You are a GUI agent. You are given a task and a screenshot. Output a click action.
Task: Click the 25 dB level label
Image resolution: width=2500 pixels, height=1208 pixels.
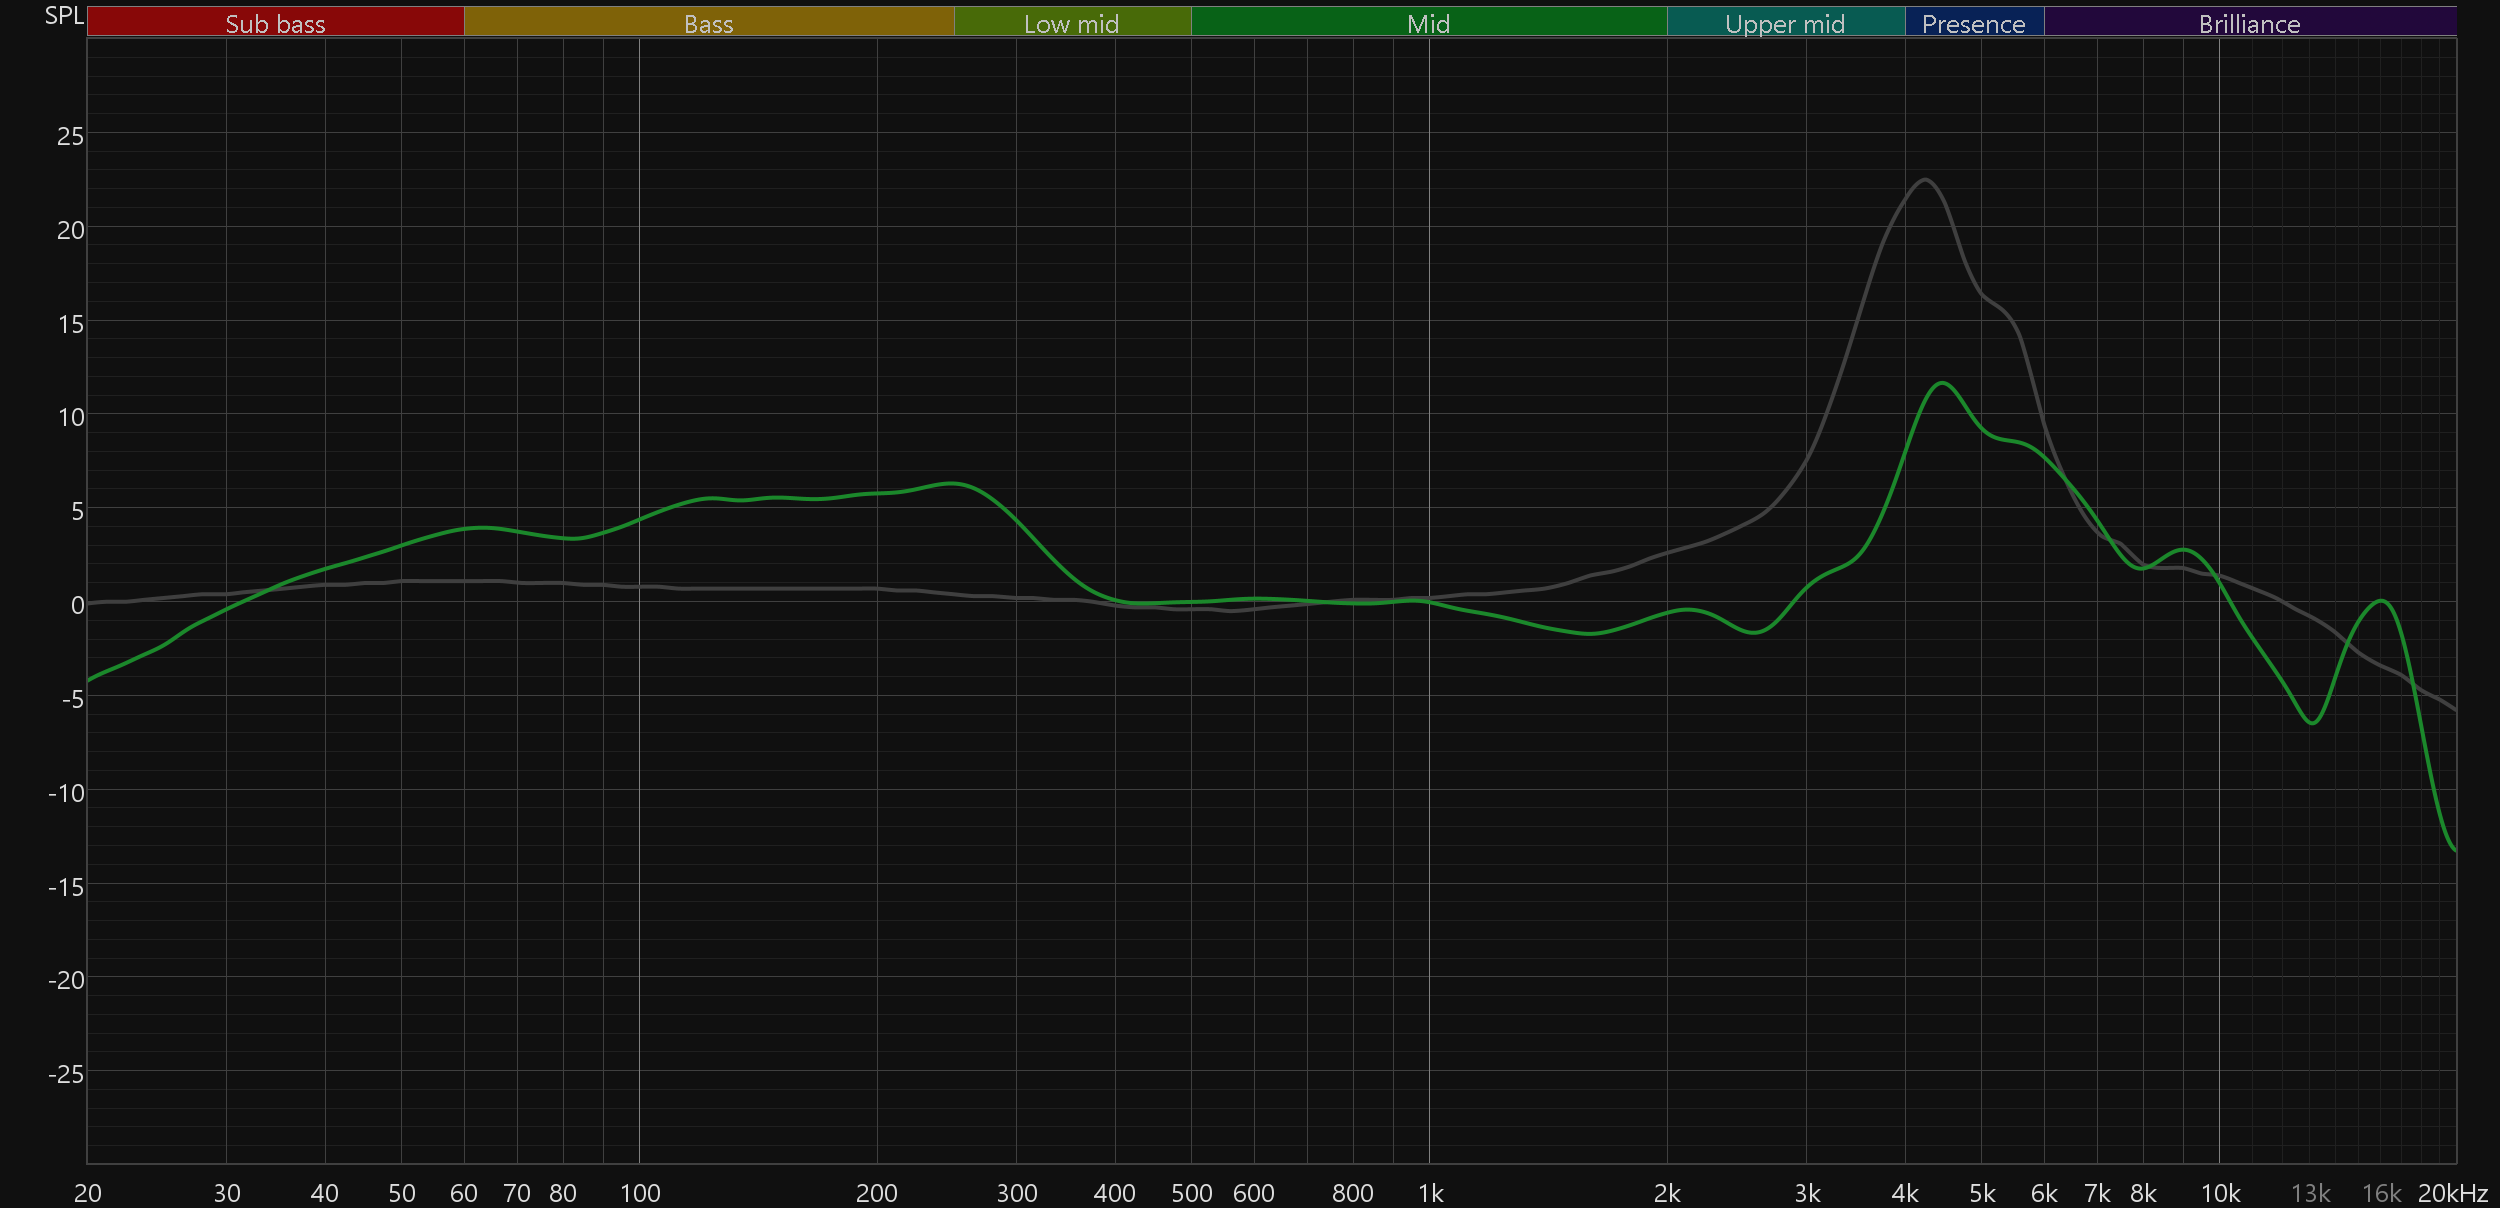[x=70, y=136]
